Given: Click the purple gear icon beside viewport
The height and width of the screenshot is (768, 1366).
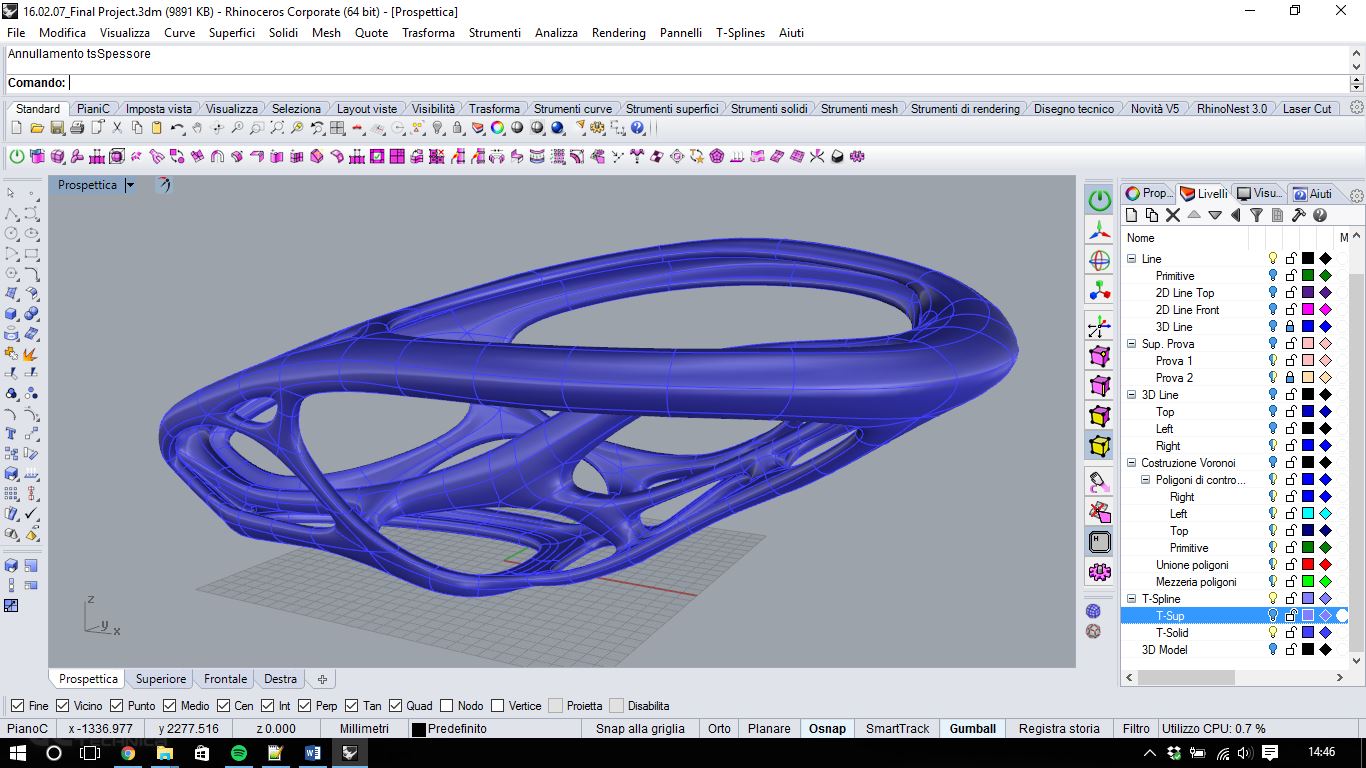Looking at the screenshot, I should tap(1099, 572).
